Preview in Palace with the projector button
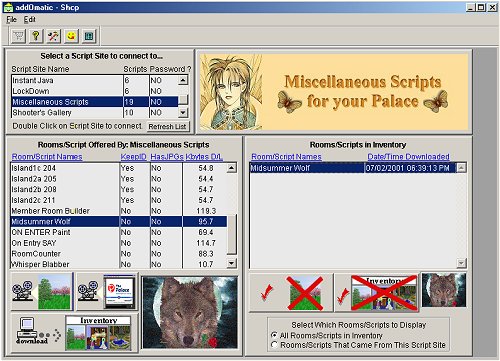This screenshot has width=500, height=361. pos(107,291)
